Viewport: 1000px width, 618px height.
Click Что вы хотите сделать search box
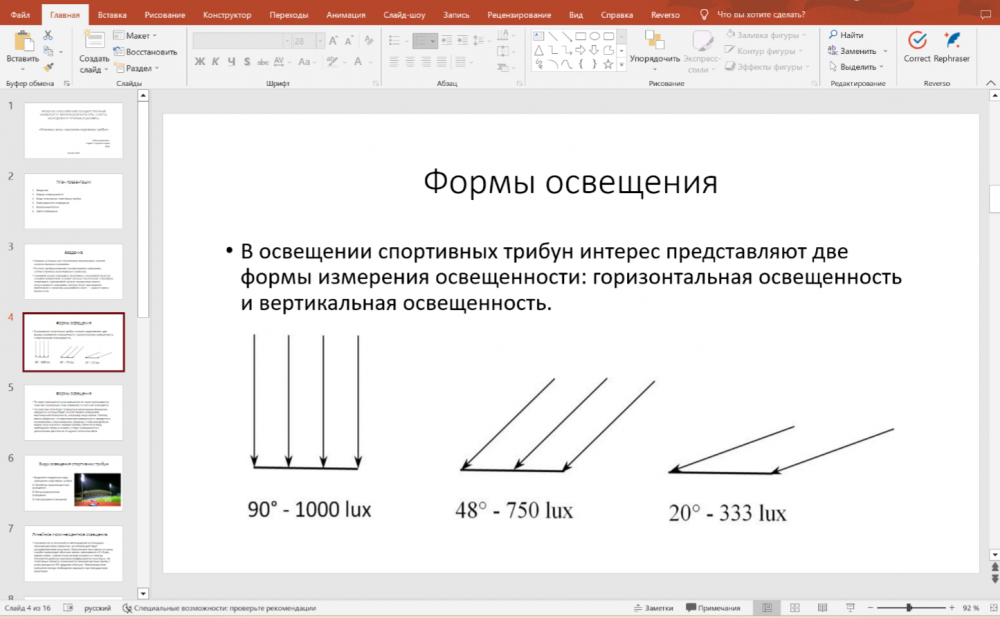(x=761, y=14)
